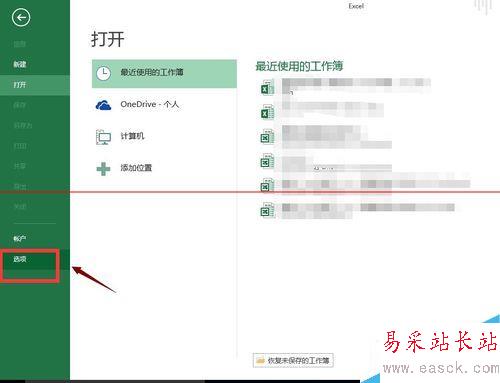Go back using the circled arrow icon
The height and width of the screenshot is (383, 500).
coord(21,17)
